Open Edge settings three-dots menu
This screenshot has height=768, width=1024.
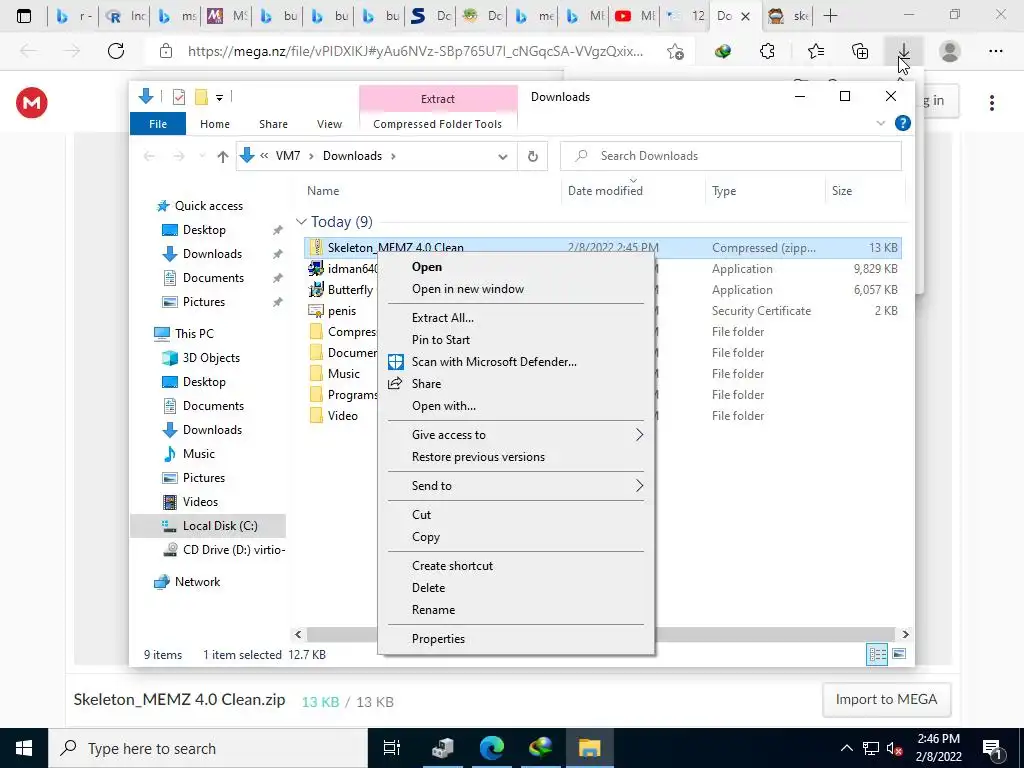[x=995, y=51]
